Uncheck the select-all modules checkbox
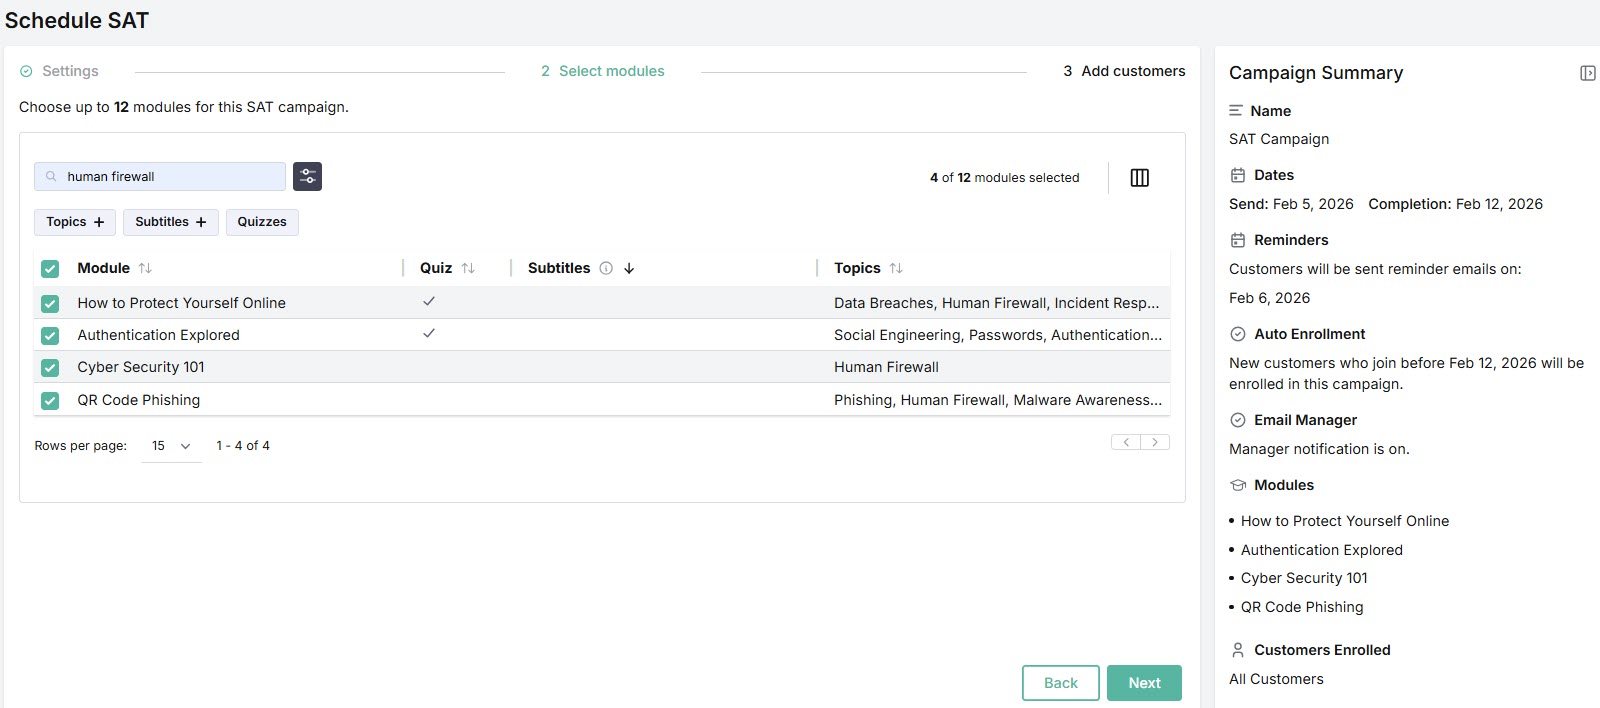This screenshot has height=708, width=1600. pos(50,269)
